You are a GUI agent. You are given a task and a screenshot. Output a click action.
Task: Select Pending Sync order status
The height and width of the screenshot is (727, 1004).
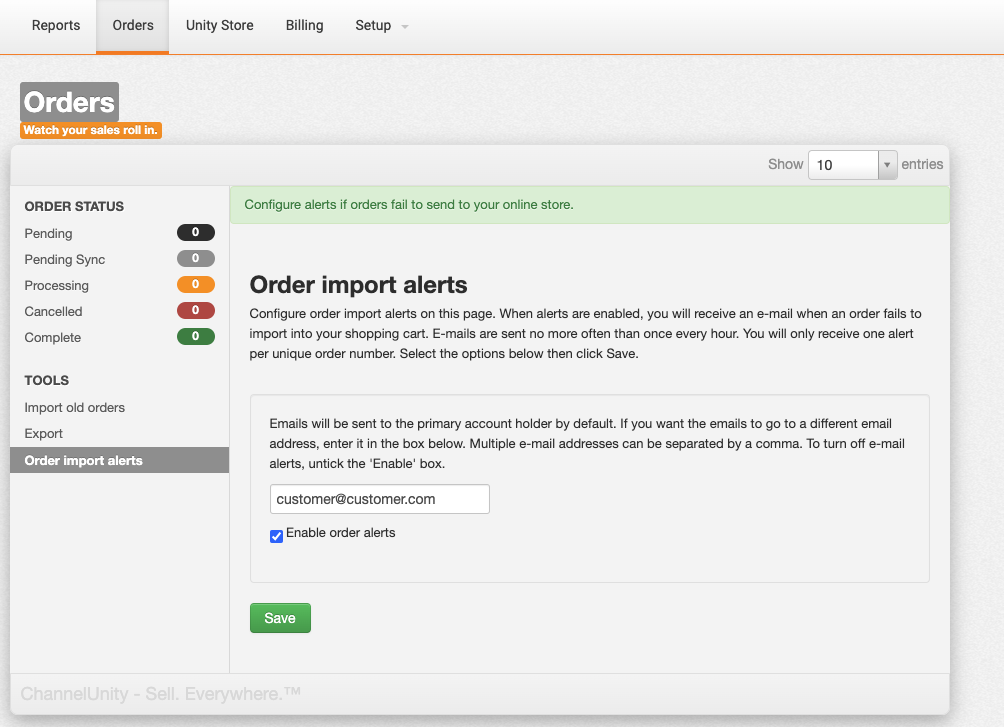point(64,259)
